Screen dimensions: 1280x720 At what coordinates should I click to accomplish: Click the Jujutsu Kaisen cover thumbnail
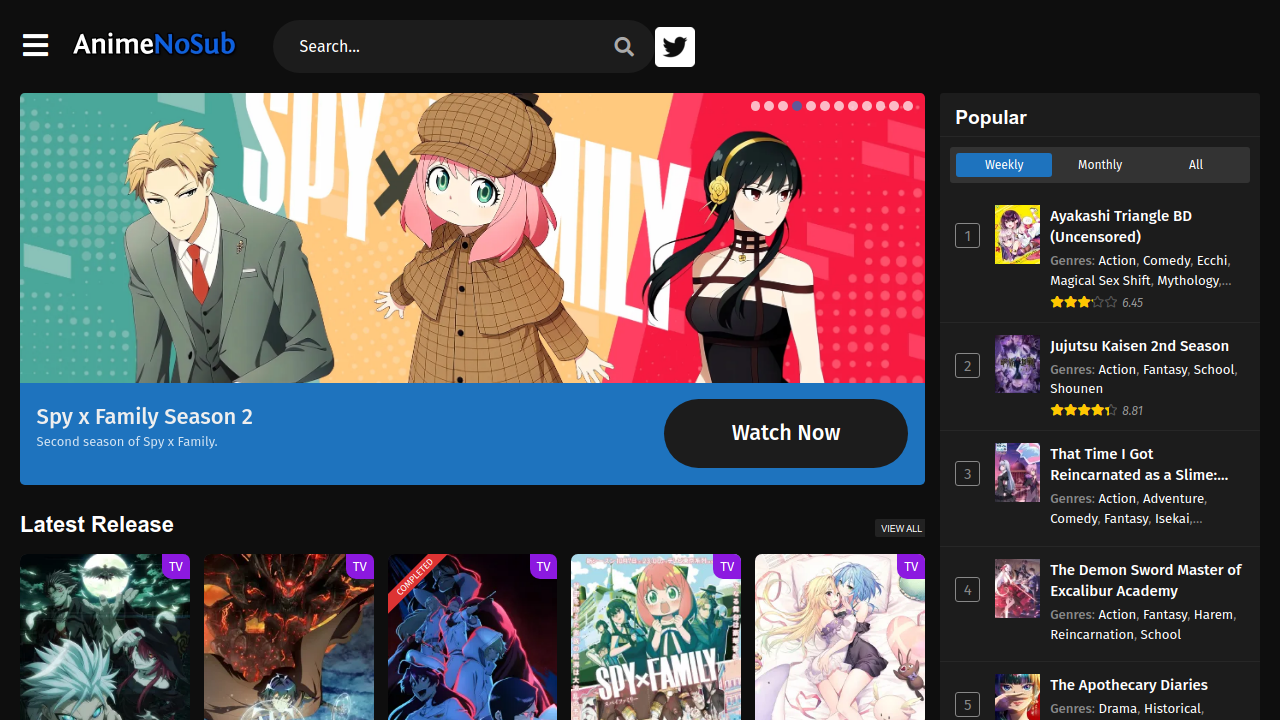1017,364
